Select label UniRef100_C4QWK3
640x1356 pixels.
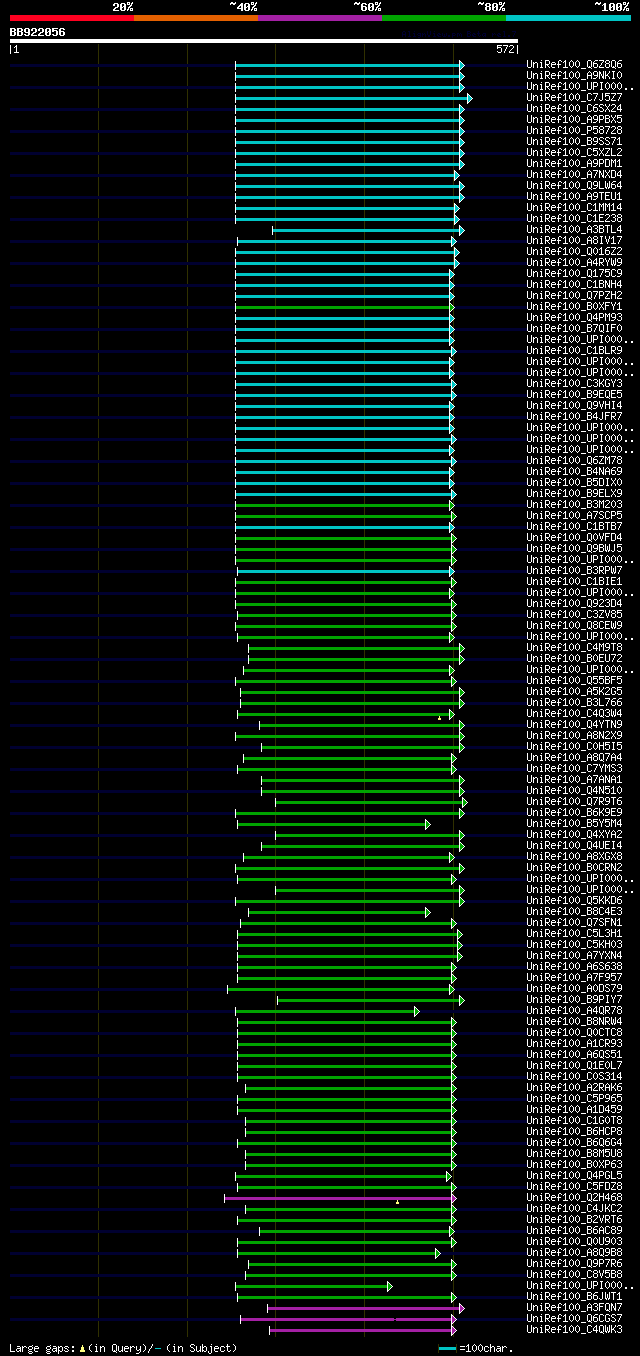click(x=574, y=1330)
